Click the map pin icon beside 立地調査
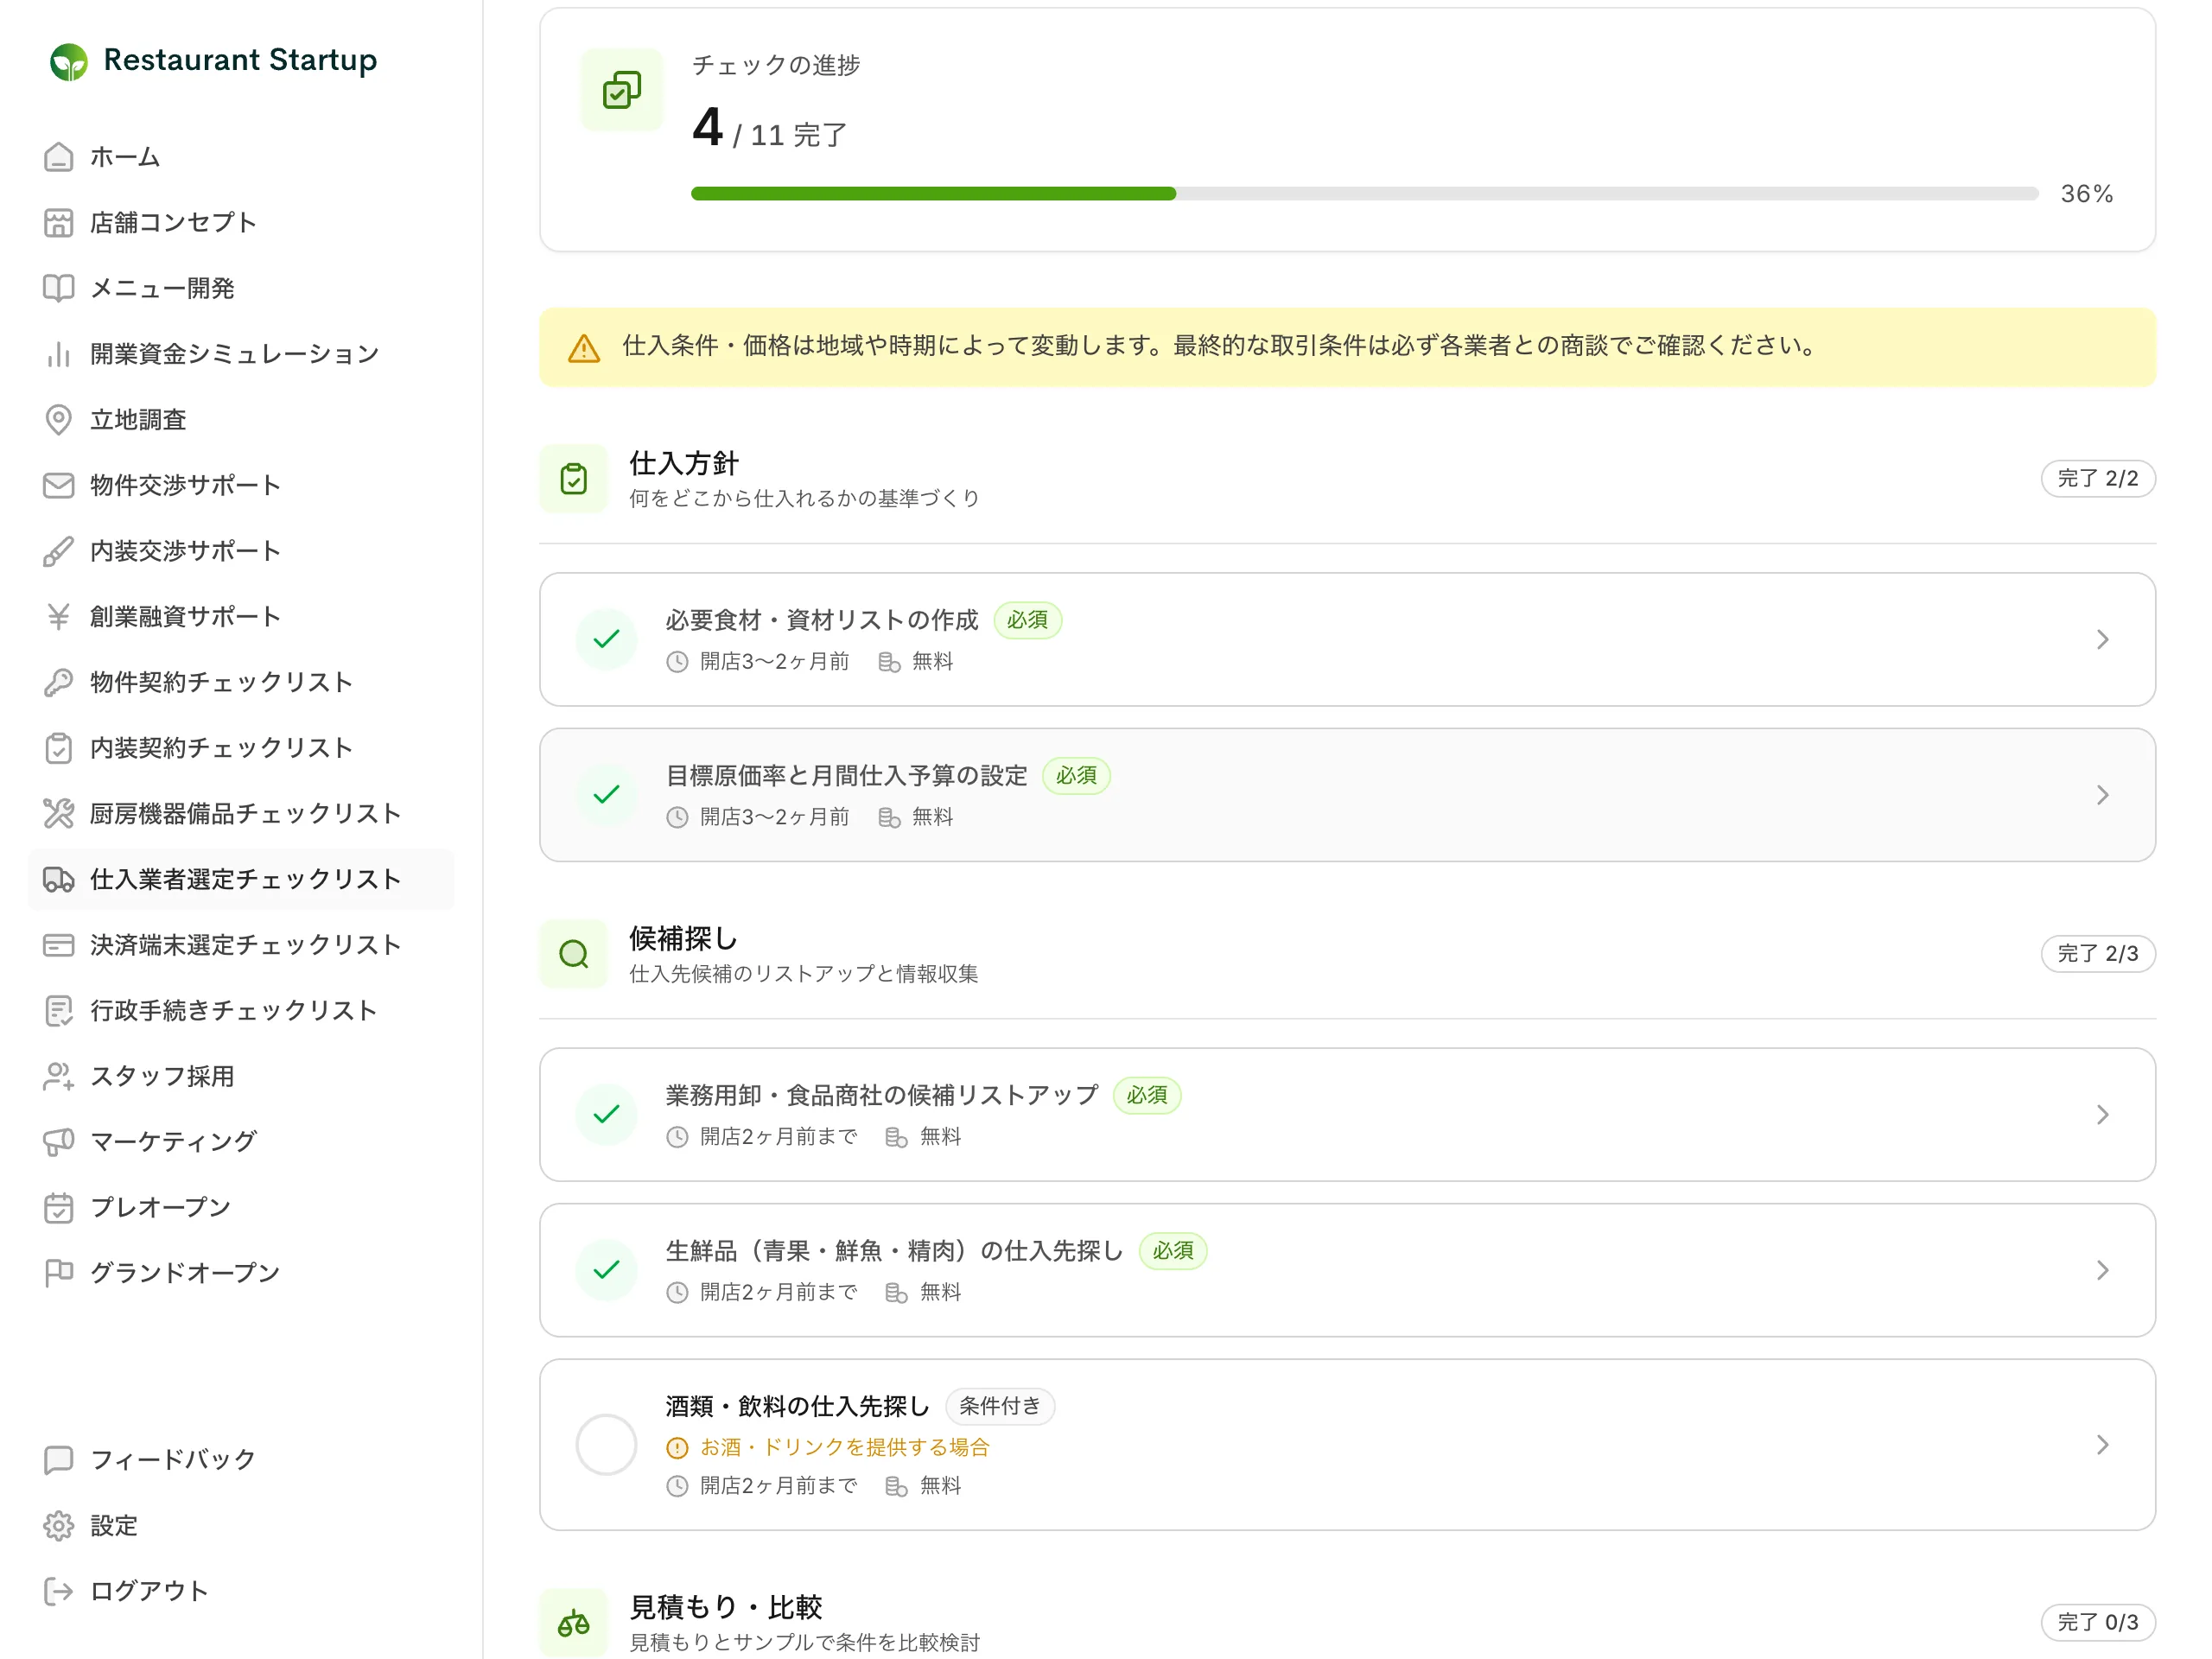Image resolution: width=2212 pixels, height=1659 pixels. point(59,420)
